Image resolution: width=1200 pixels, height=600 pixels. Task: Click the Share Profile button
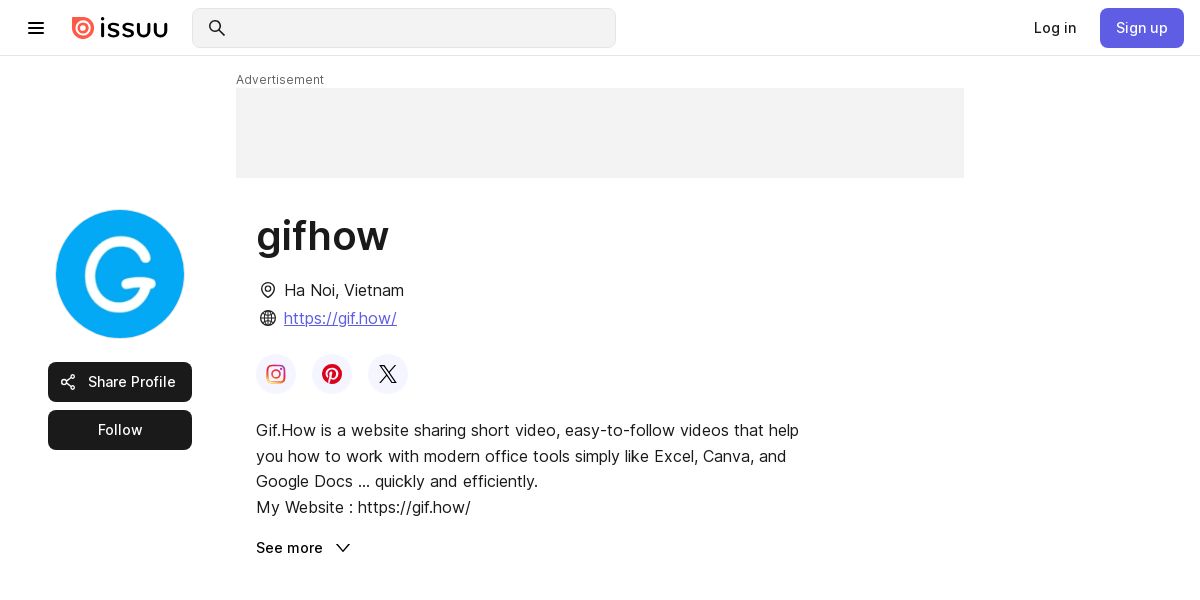[120, 382]
